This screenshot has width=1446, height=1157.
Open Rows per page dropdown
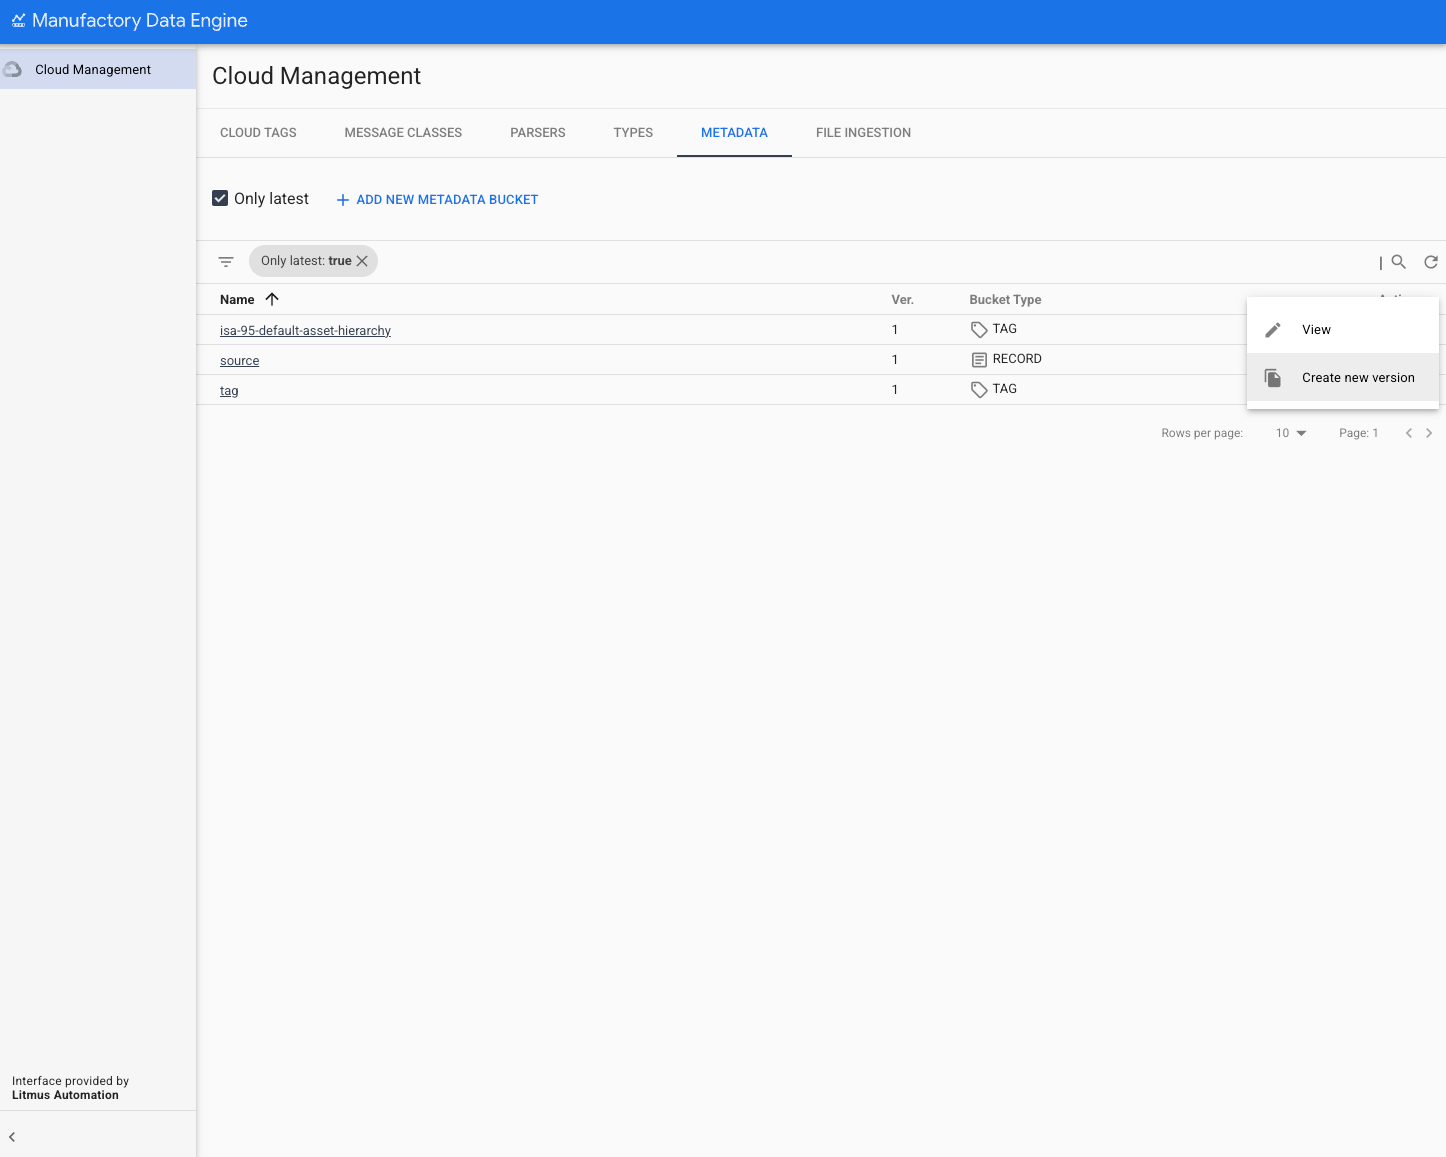pos(1291,433)
